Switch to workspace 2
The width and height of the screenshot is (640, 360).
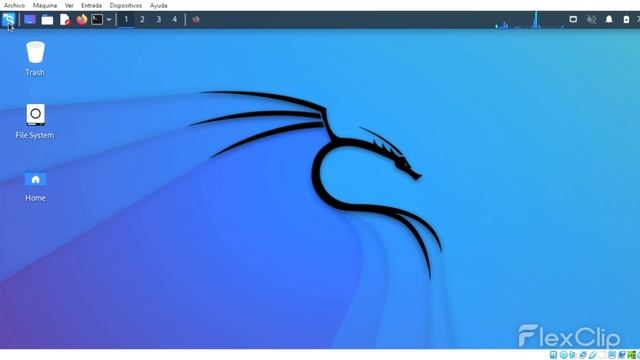pos(142,19)
